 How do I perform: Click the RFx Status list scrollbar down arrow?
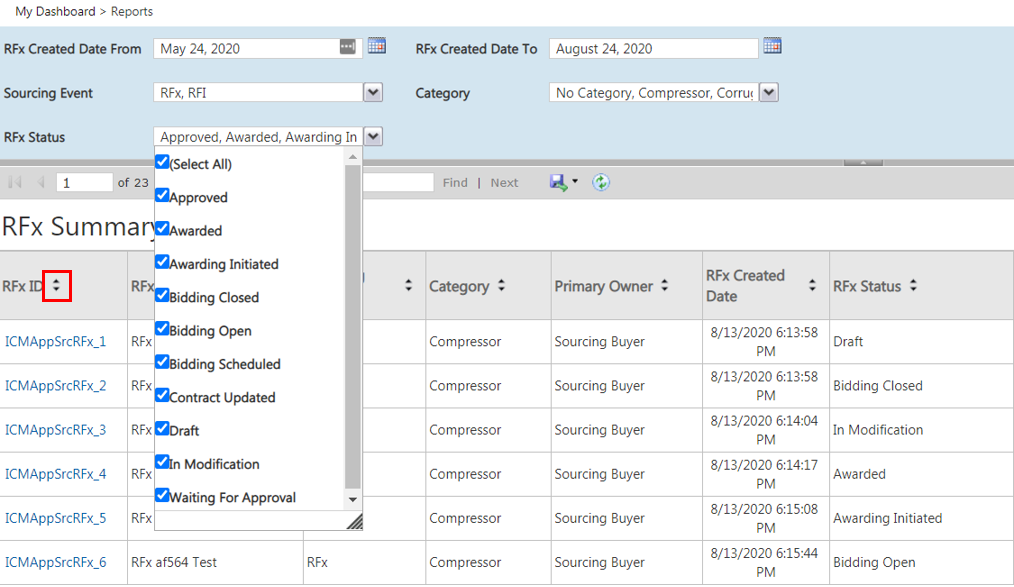point(352,499)
